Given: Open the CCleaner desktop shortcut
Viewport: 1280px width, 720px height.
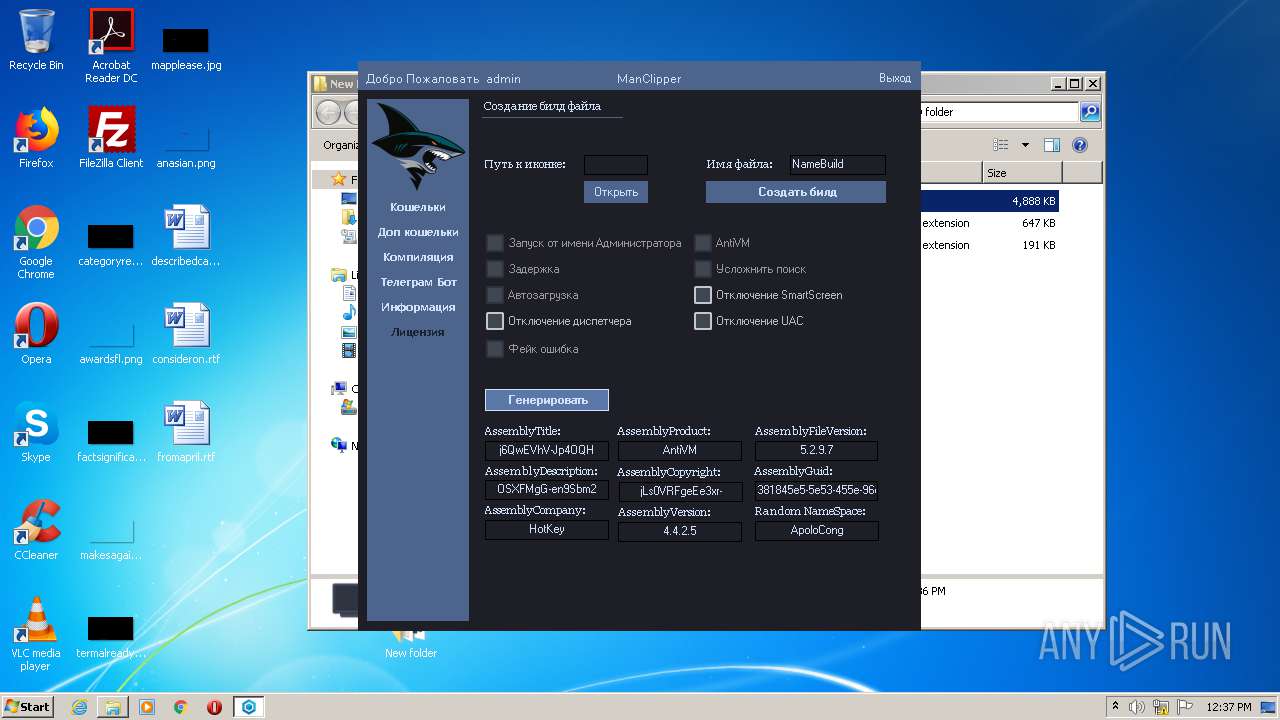Looking at the screenshot, I should 36,530.
